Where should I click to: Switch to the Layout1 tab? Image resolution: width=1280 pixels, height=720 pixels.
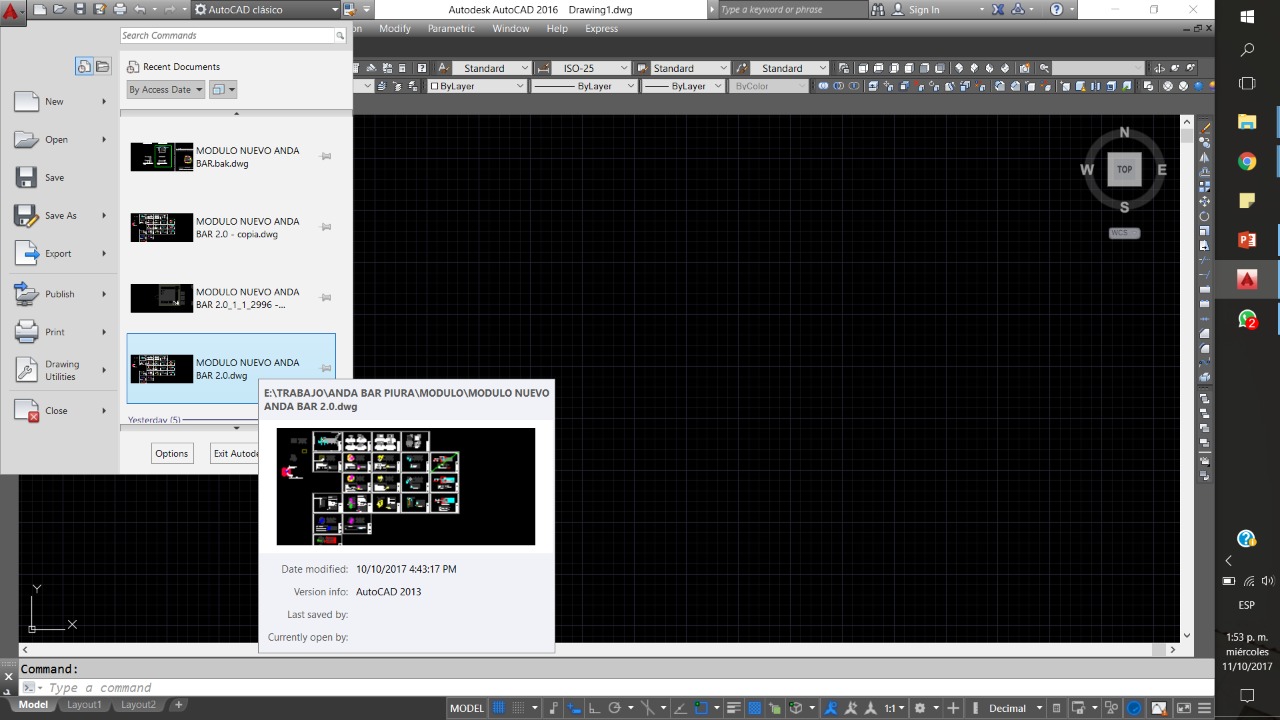pyautogui.click(x=83, y=705)
